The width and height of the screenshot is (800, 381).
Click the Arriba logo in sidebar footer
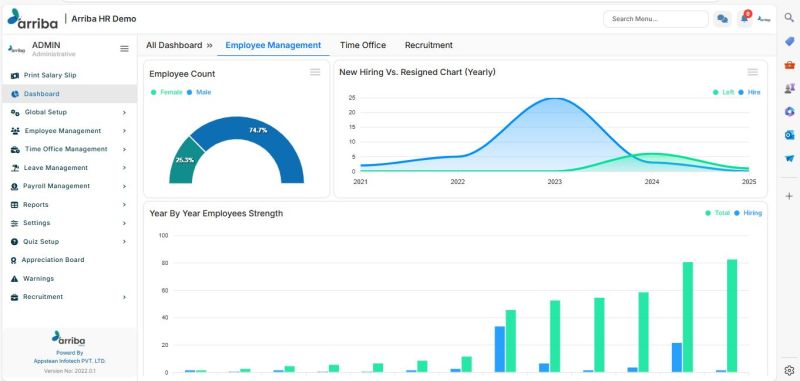point(68,338)
